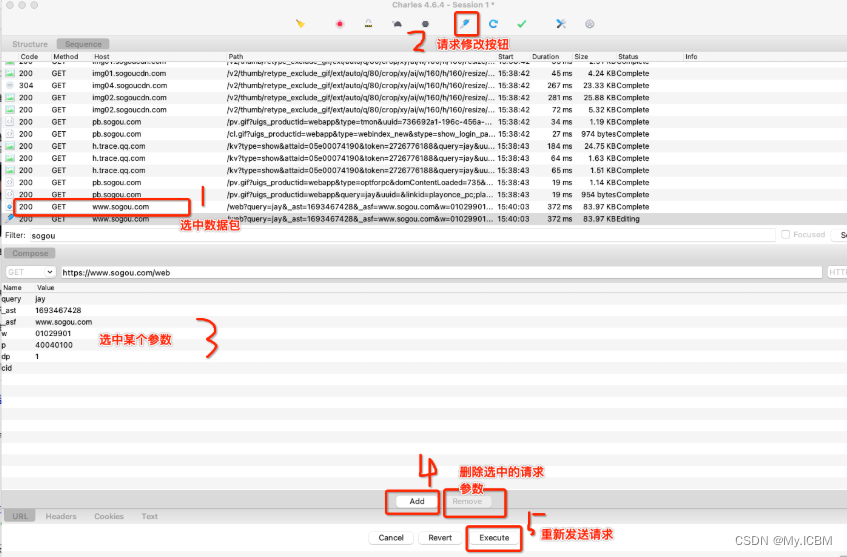Sort by the Start column header
Screen dimensions: 847x557
coord(506,57)
